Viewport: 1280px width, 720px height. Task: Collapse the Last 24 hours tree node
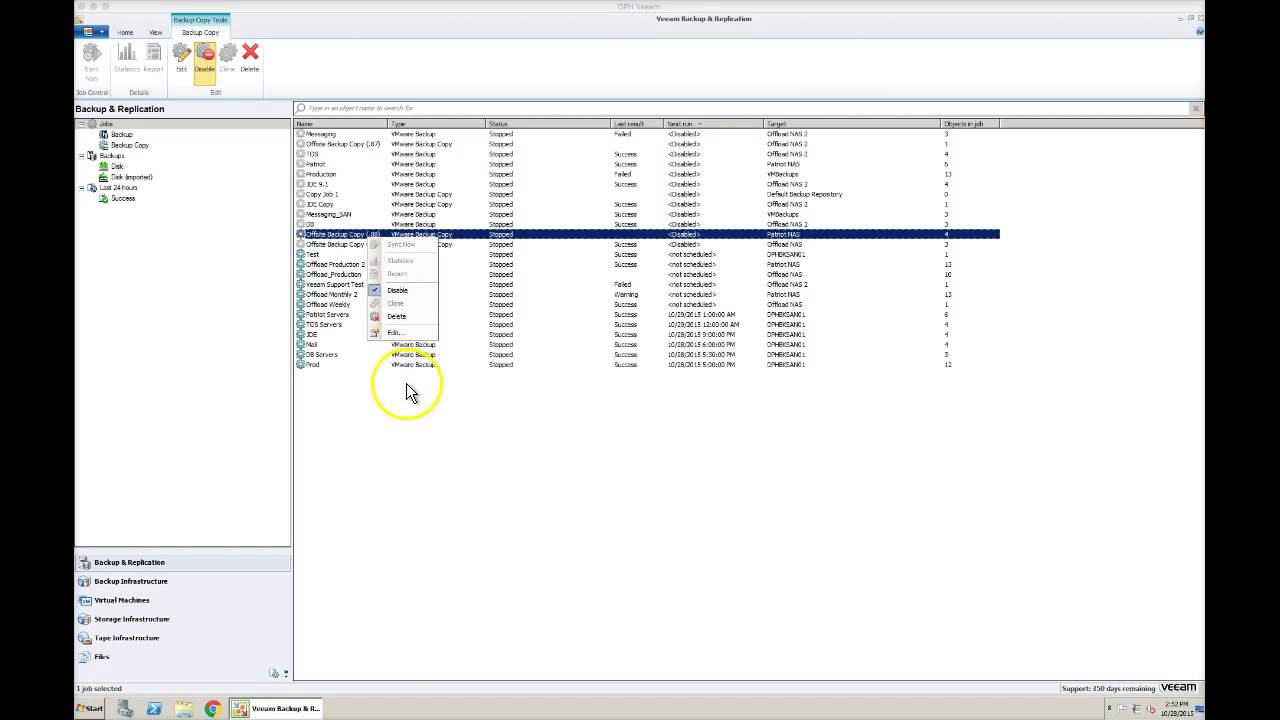point(82,188)
